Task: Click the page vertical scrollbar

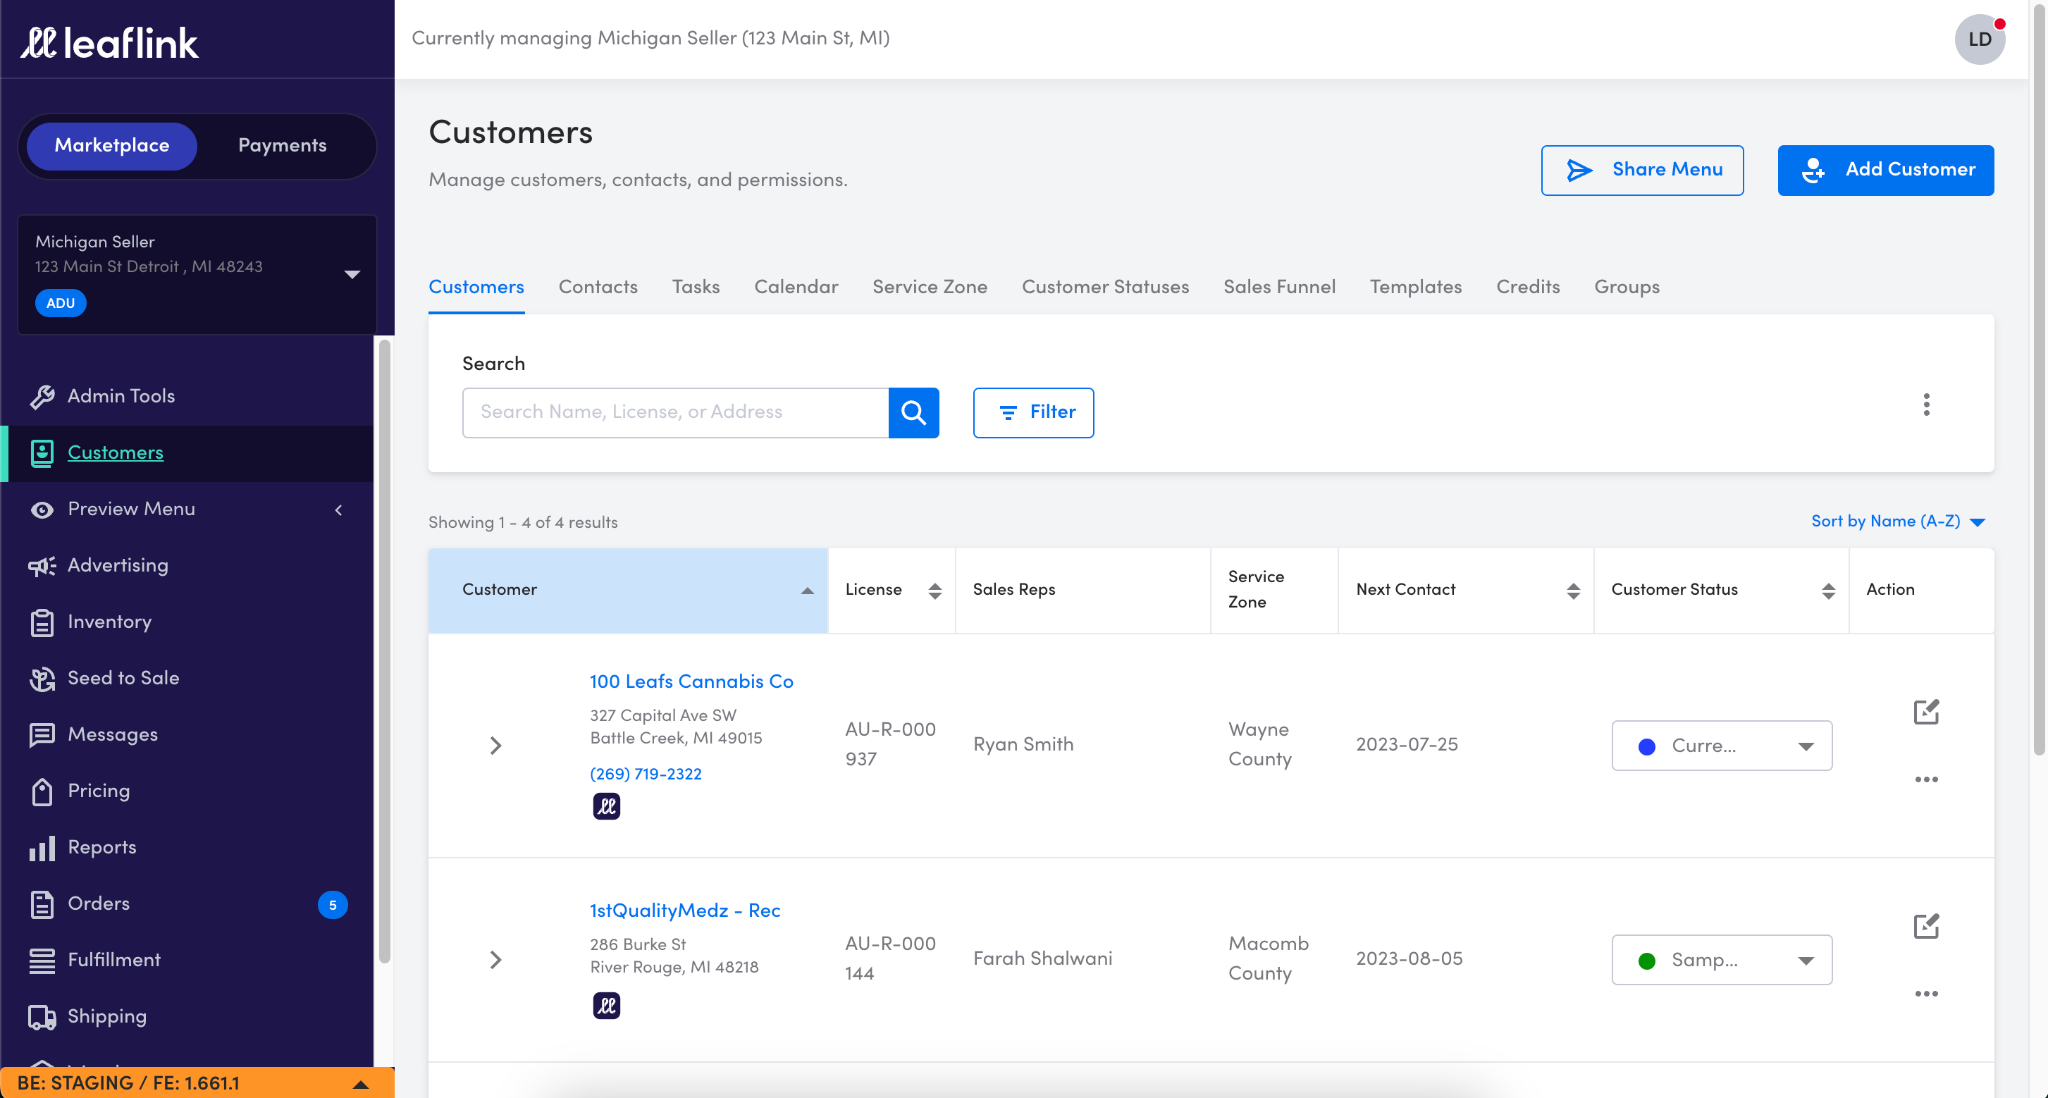Action: coord(2039,380)
